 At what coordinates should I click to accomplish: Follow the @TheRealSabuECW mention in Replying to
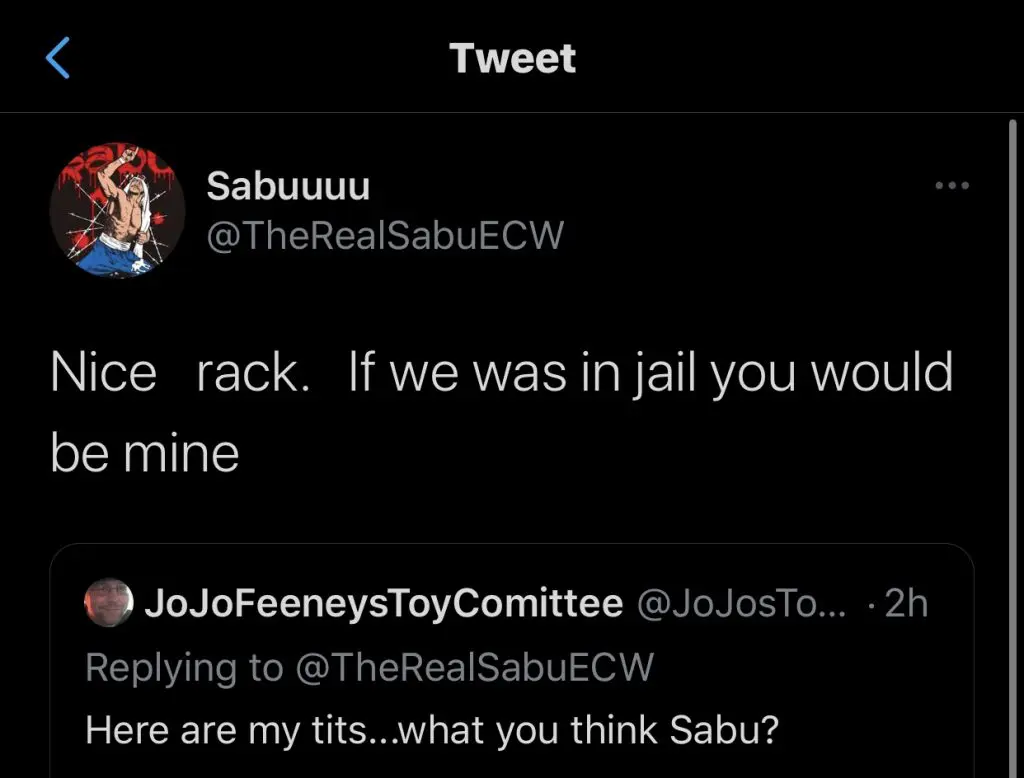(x=472, y=667)
